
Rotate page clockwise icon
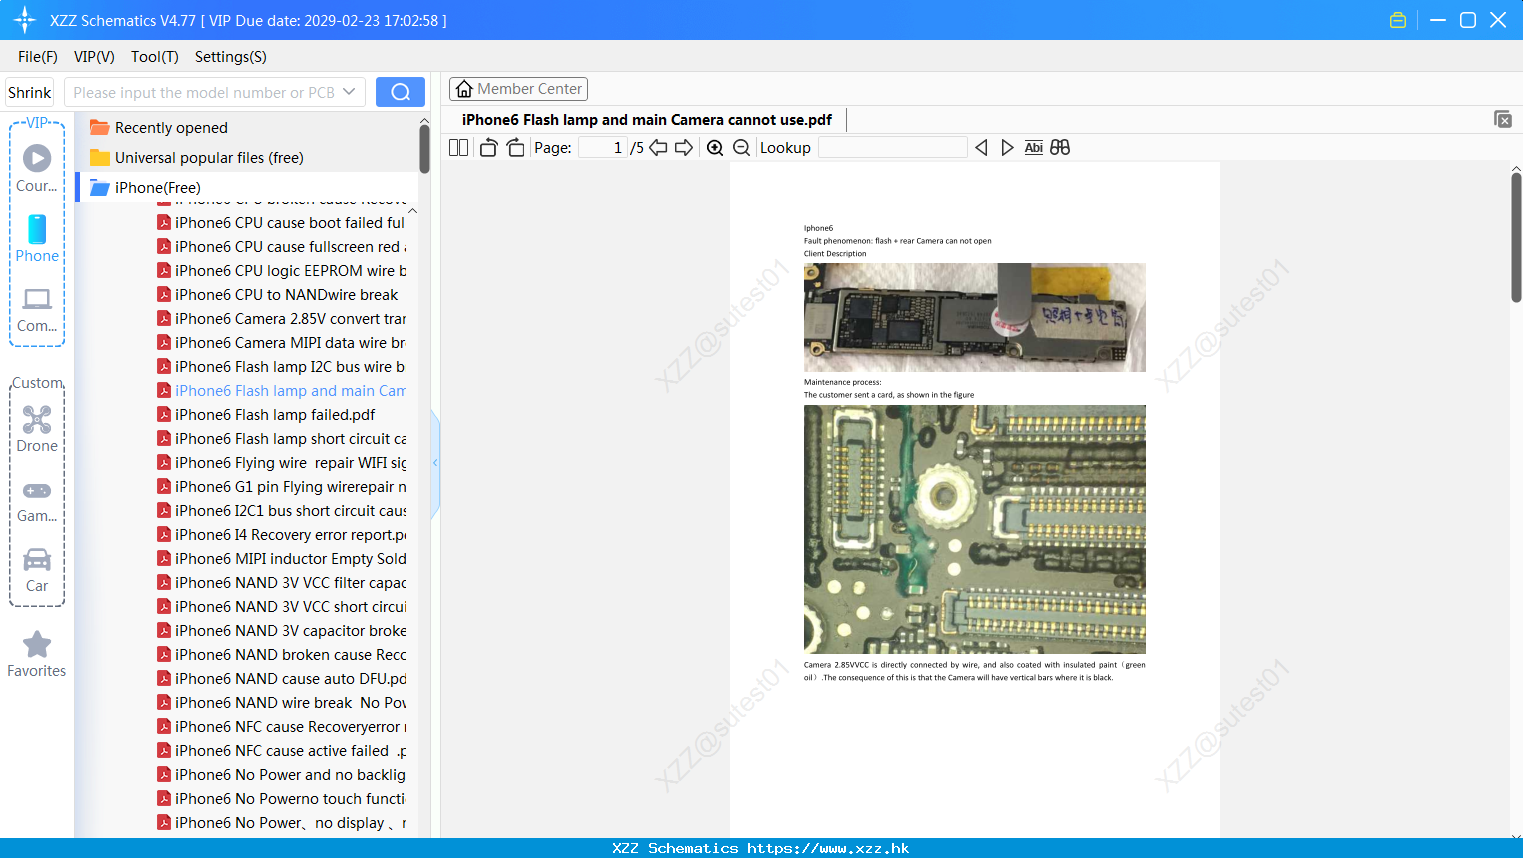pos(515,148)
